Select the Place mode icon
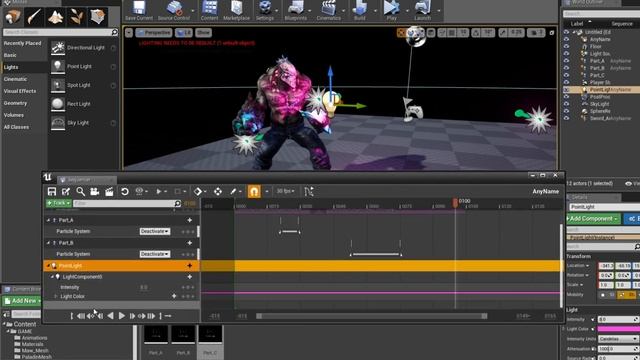 pos(13,17)
